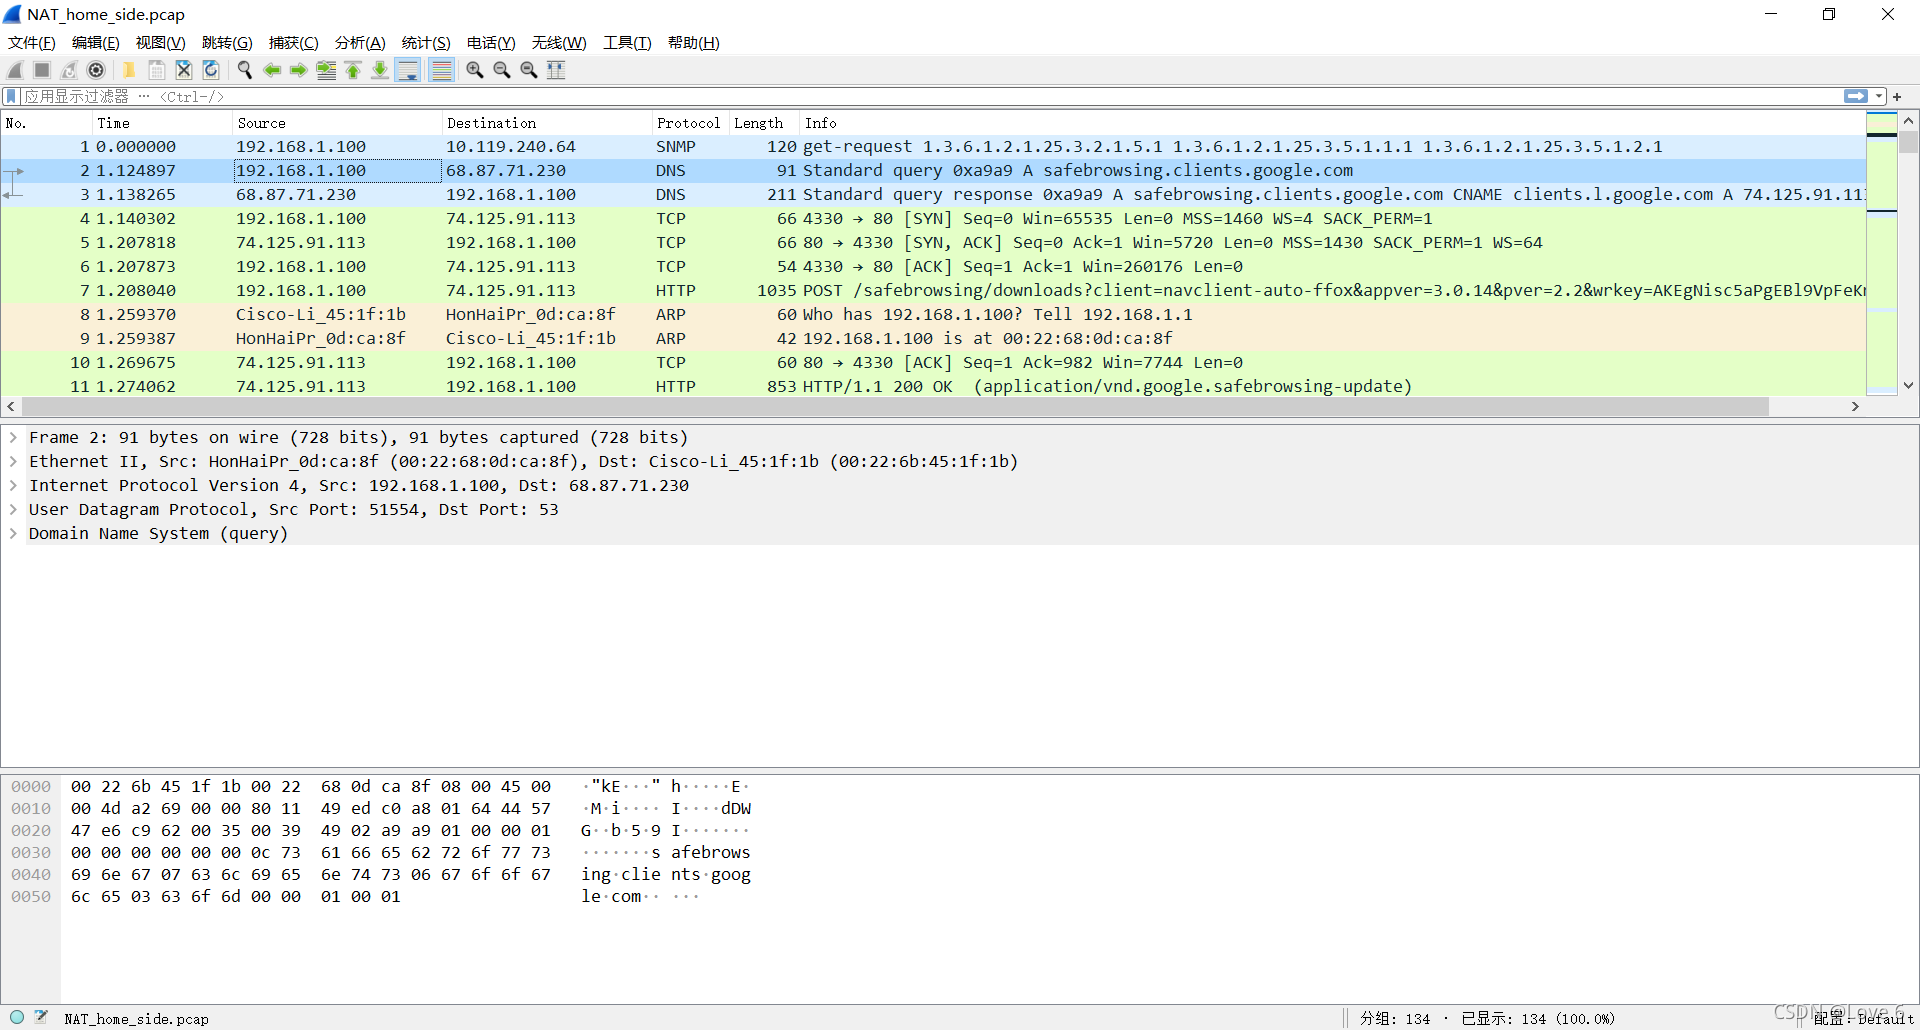This screenshot has height=1030, width=1920.
Task: Open the 视图(V) menu
Action: [x=161, y=43]
